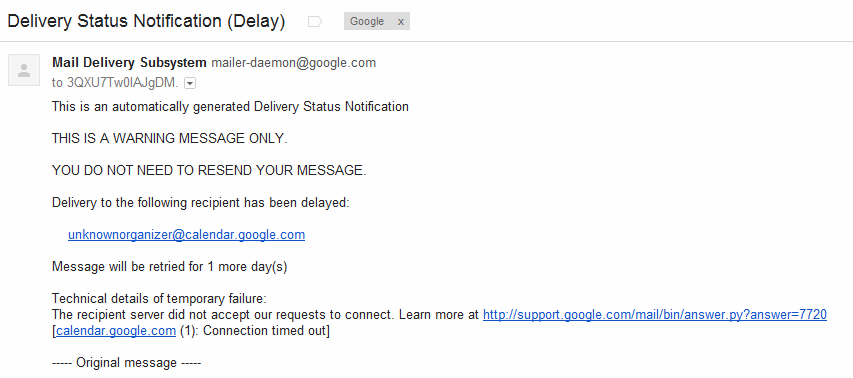The width and height of the screenshot is (853, 378).
Task: Open the support.google.com answer link
Action: [x=655, y=314]
